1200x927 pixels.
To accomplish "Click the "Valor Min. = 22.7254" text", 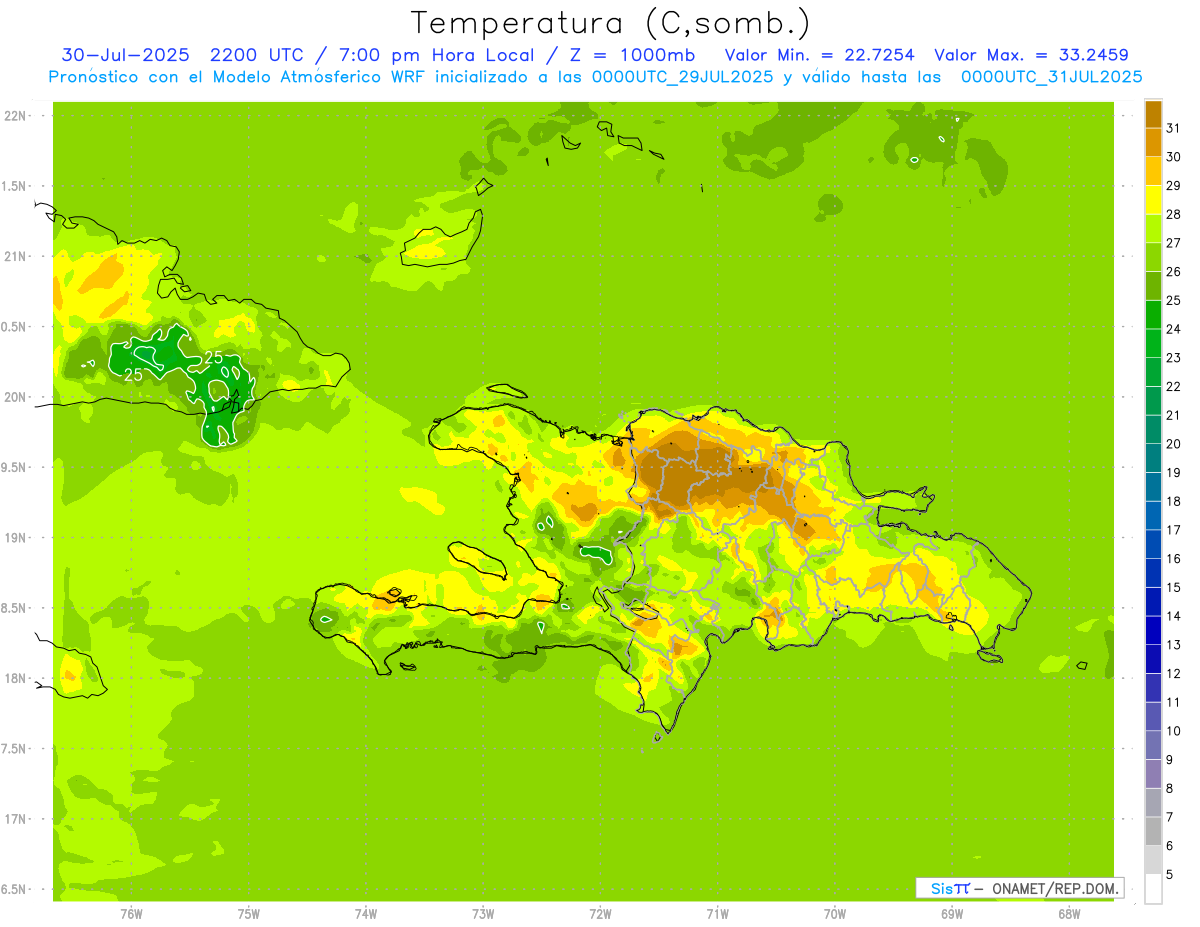I will [x=819, y=55].
